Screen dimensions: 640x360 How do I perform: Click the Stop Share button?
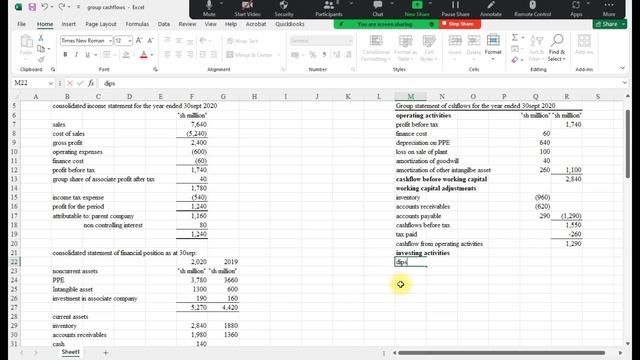[x=460, y=24]
